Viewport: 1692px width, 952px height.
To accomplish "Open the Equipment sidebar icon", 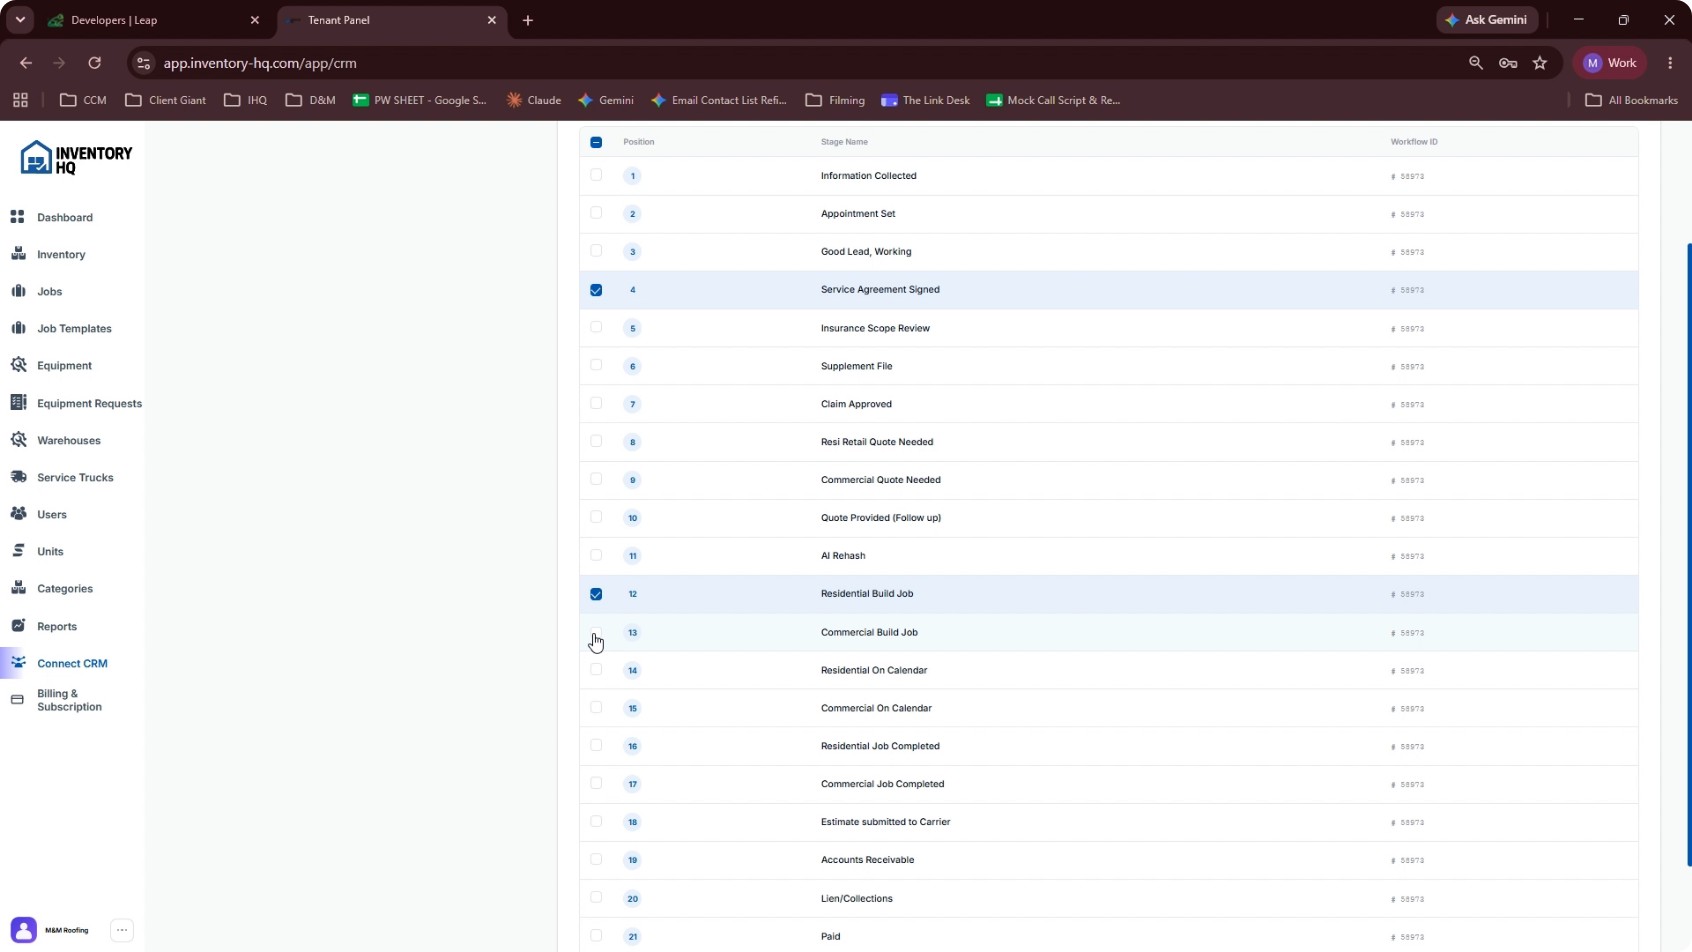I will [x=18, y=365].
